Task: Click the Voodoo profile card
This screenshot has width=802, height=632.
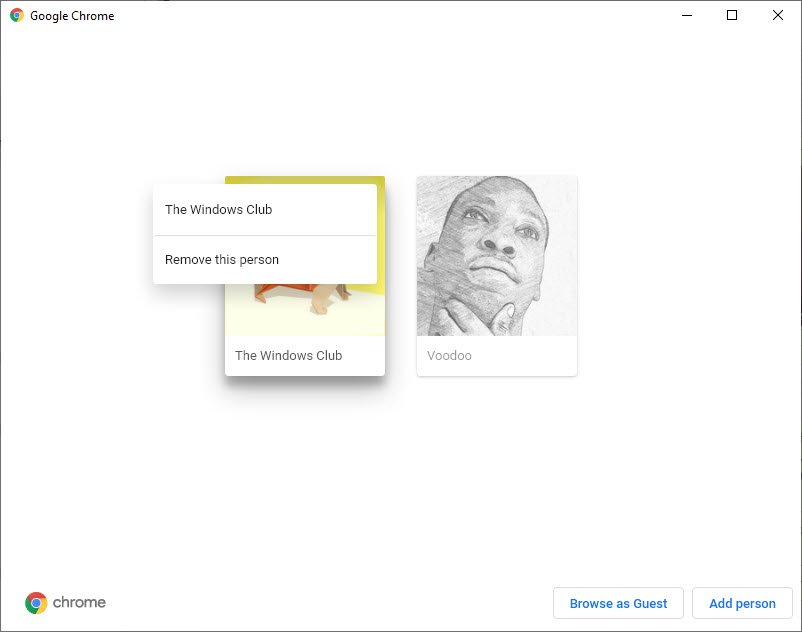Action: (x=496, y=275)
